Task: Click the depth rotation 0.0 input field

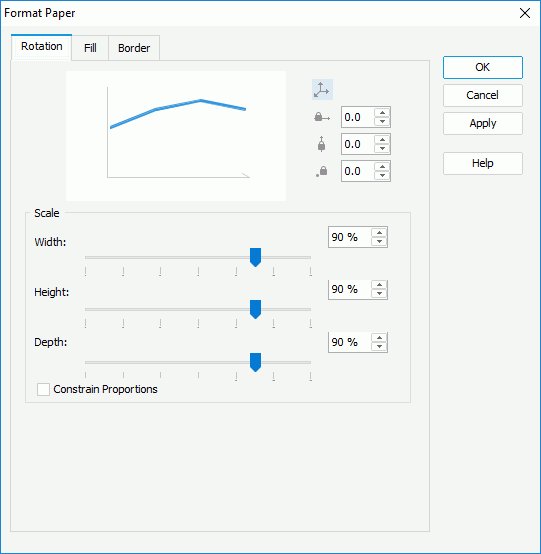Action: tap(358, 171)
